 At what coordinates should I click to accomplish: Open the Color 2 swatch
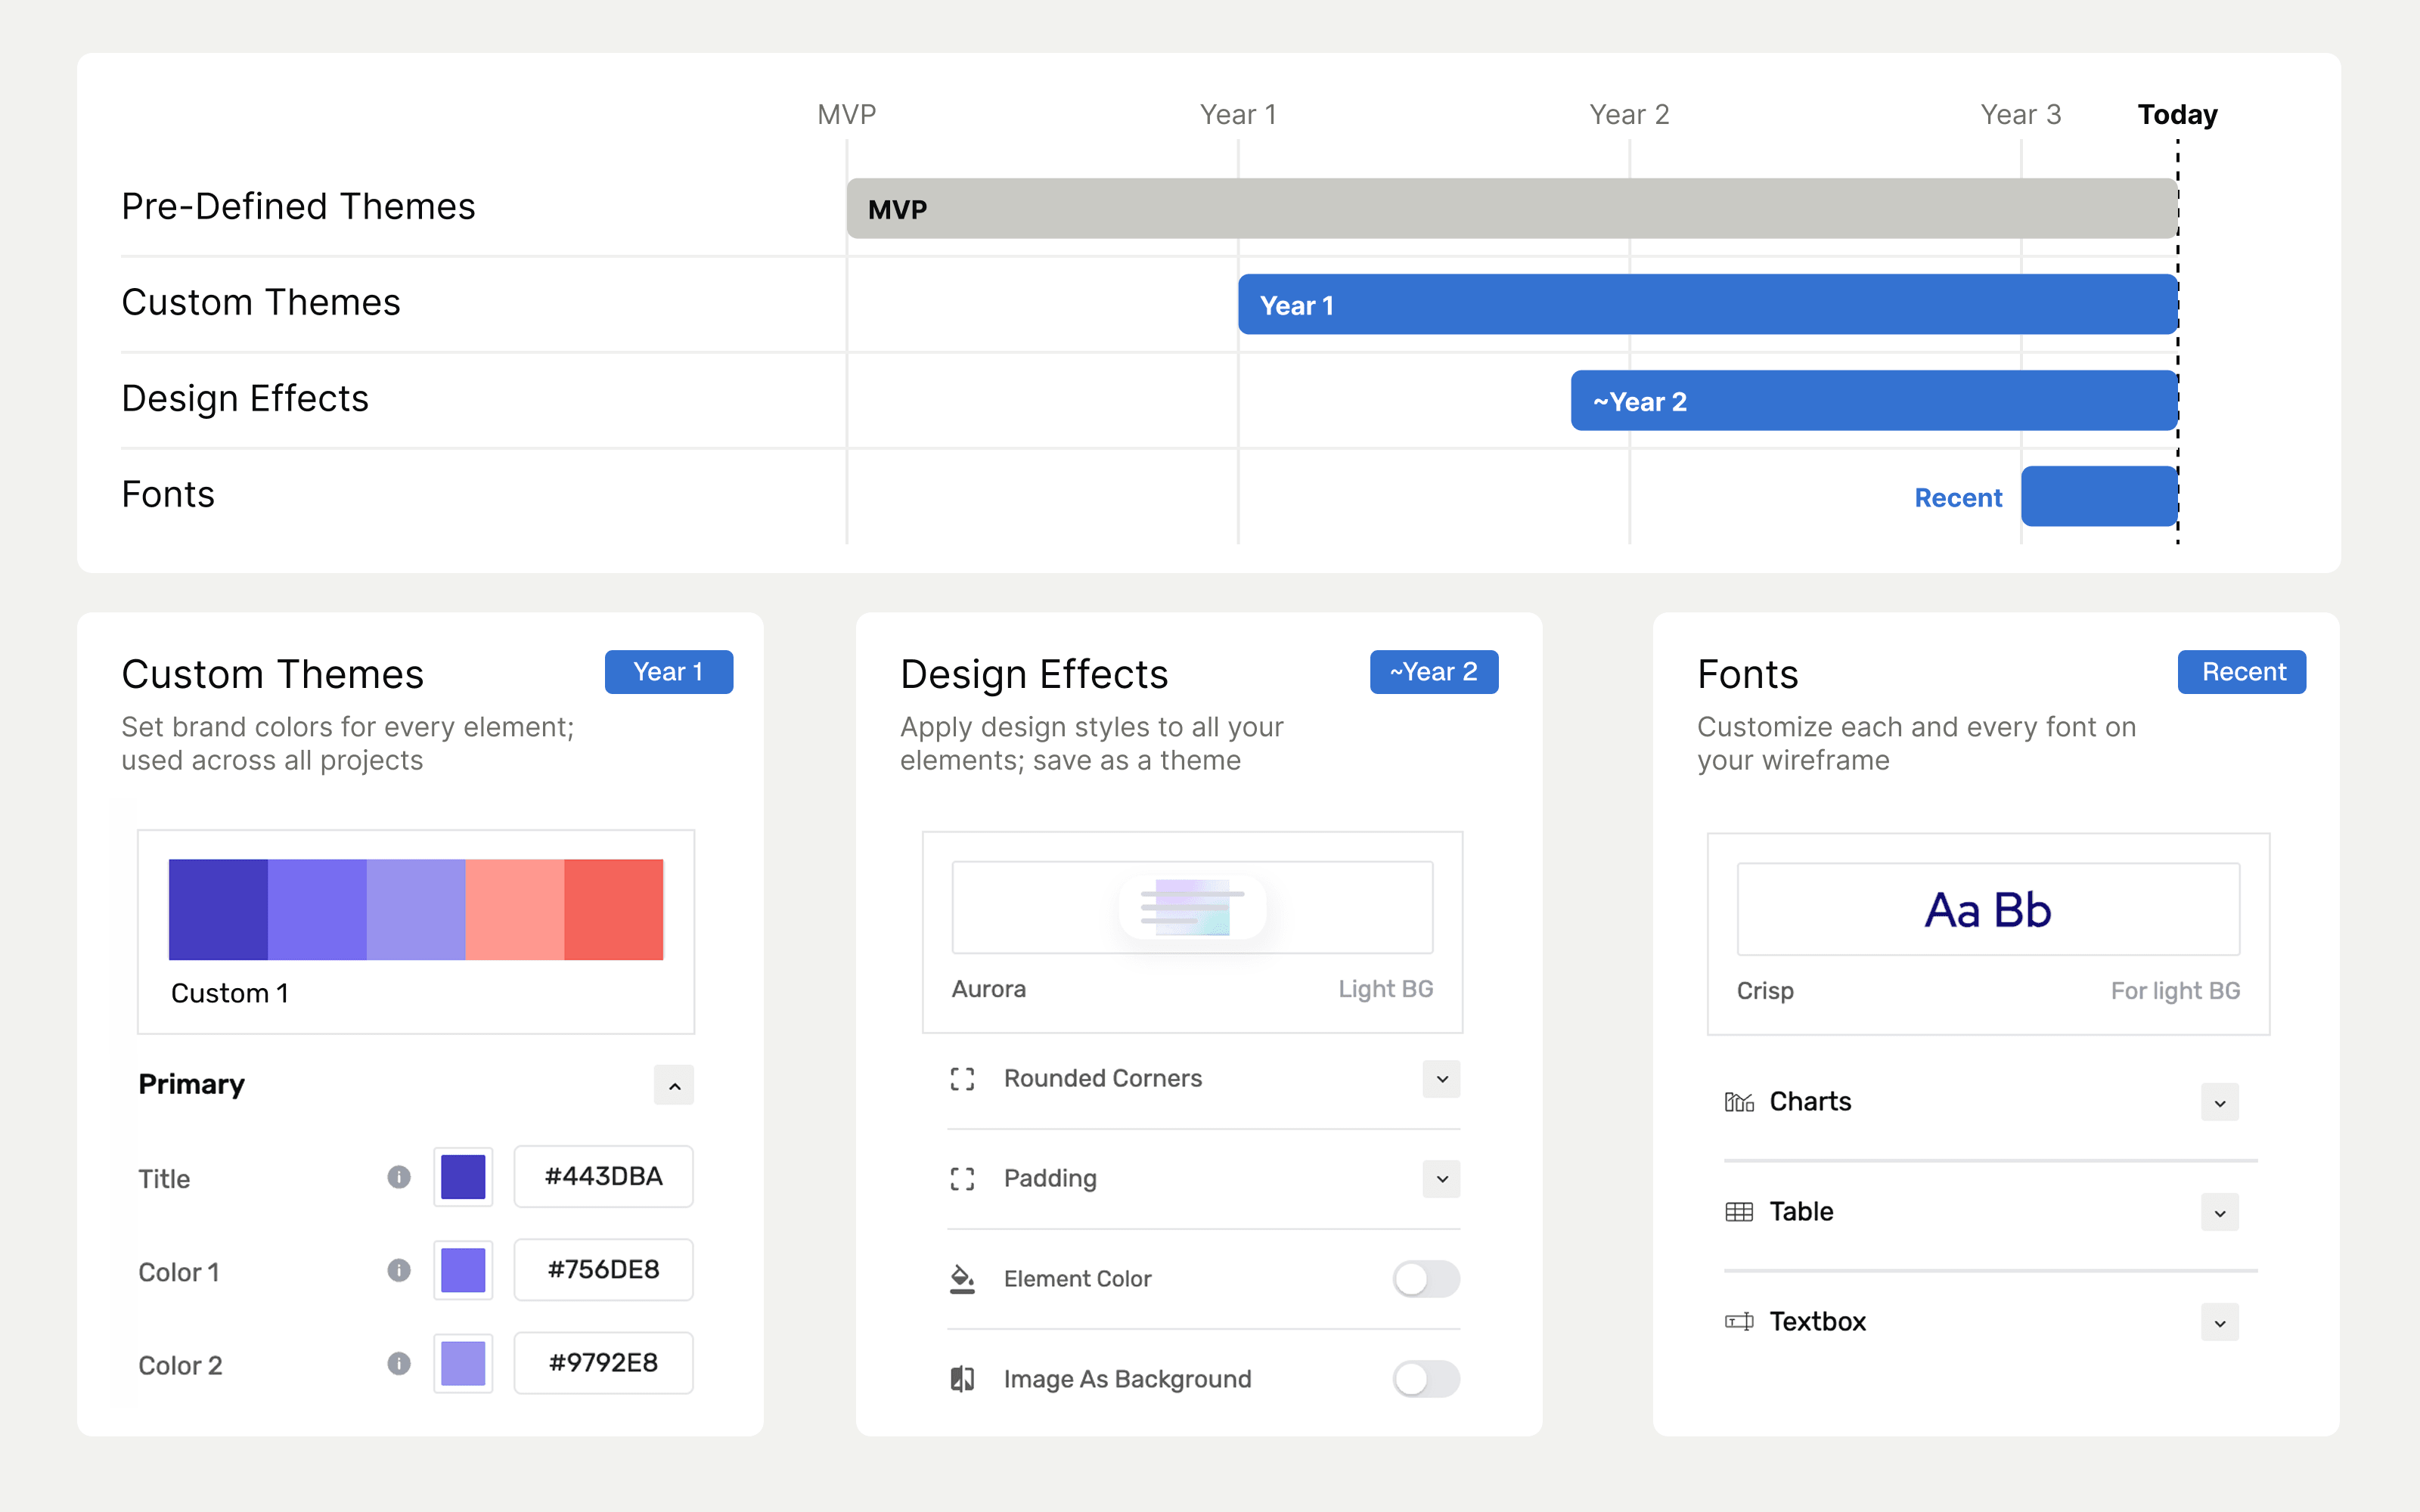[x=463, y=1363]
